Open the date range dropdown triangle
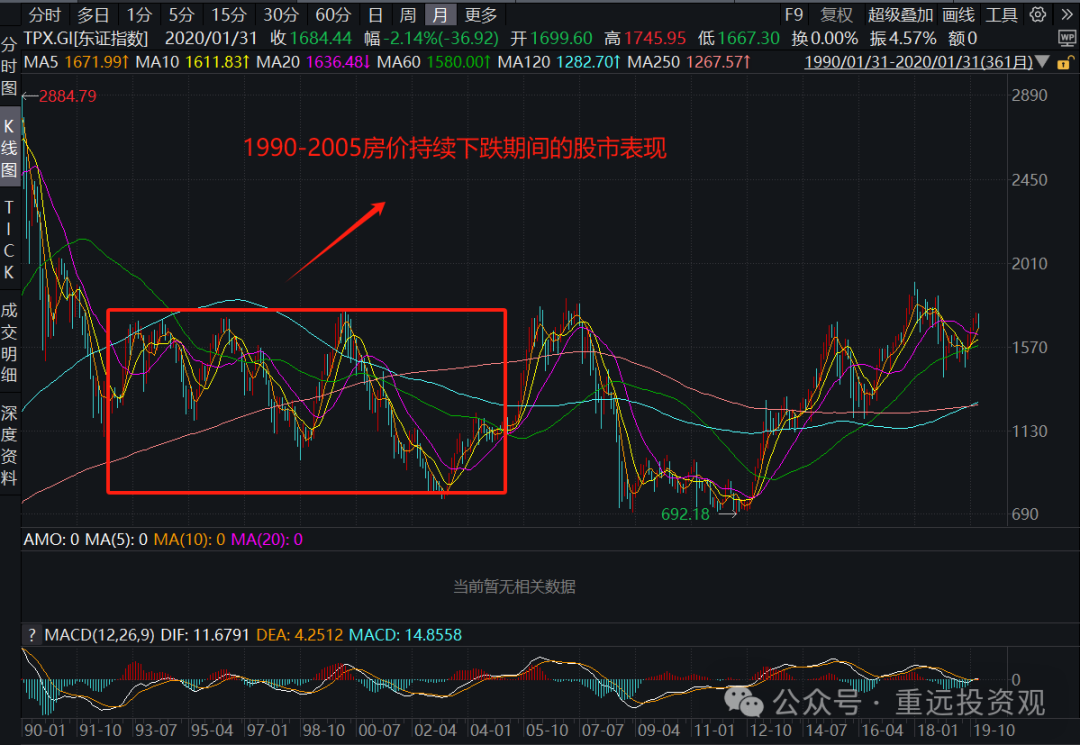Screen dimensions: 1080x745 click(x=1044, y=62)
